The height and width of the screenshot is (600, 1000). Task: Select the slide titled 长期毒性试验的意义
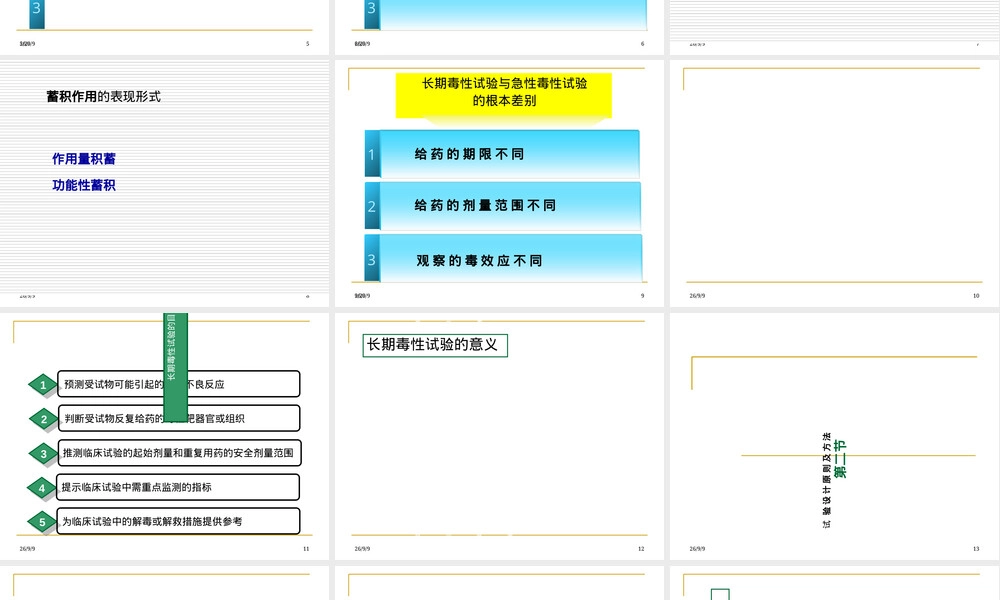click(499, 435)
